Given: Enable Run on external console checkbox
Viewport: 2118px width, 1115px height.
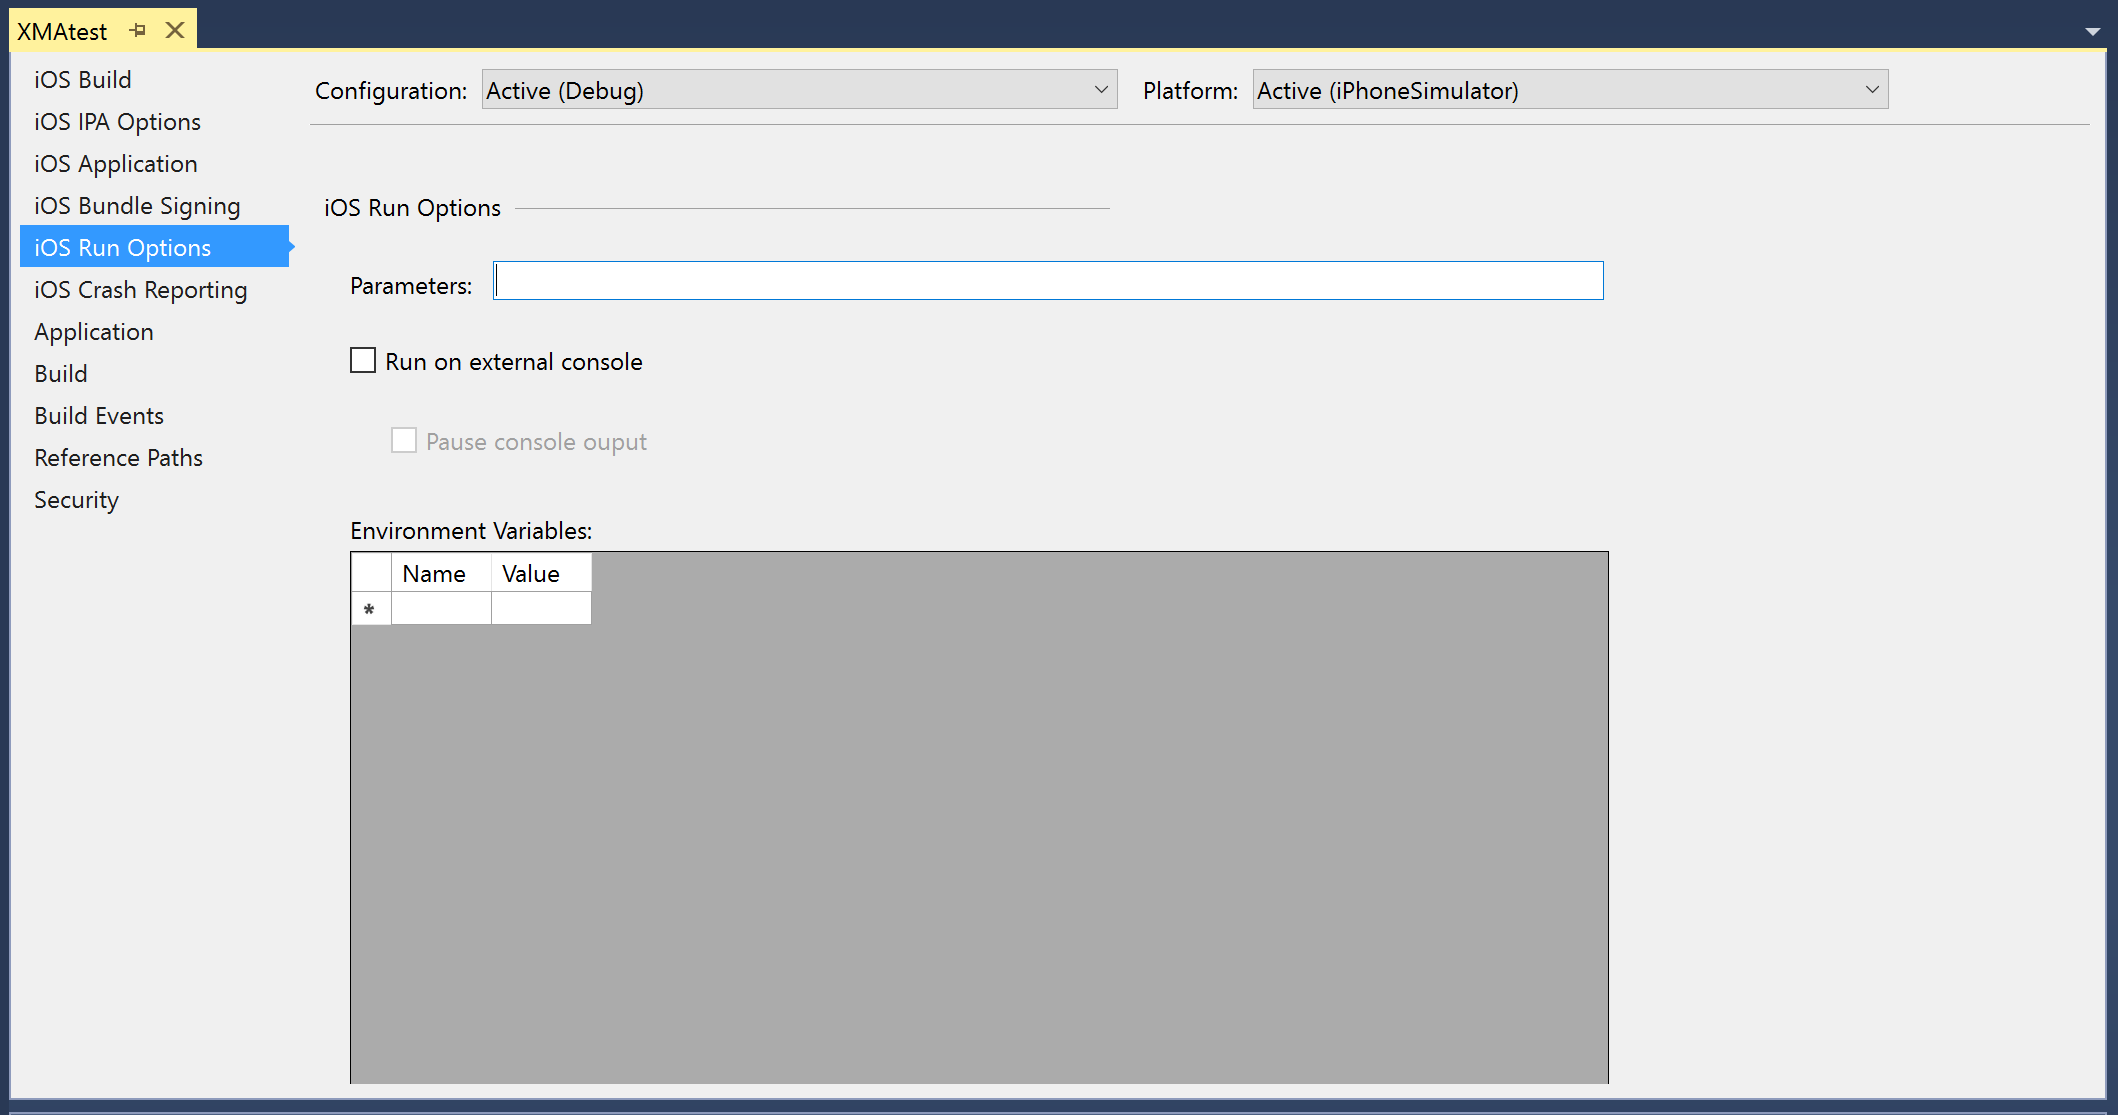Looking at the screenshot, I should click(x=363, y=361).
